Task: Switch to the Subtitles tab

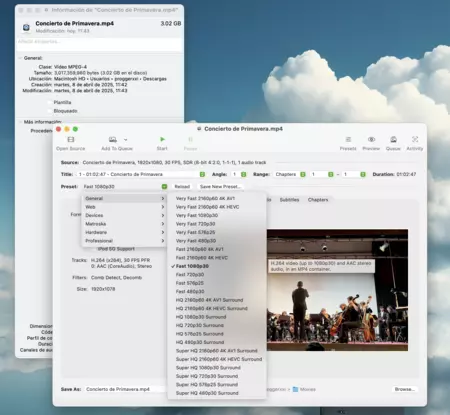Action: pos(289,200)
